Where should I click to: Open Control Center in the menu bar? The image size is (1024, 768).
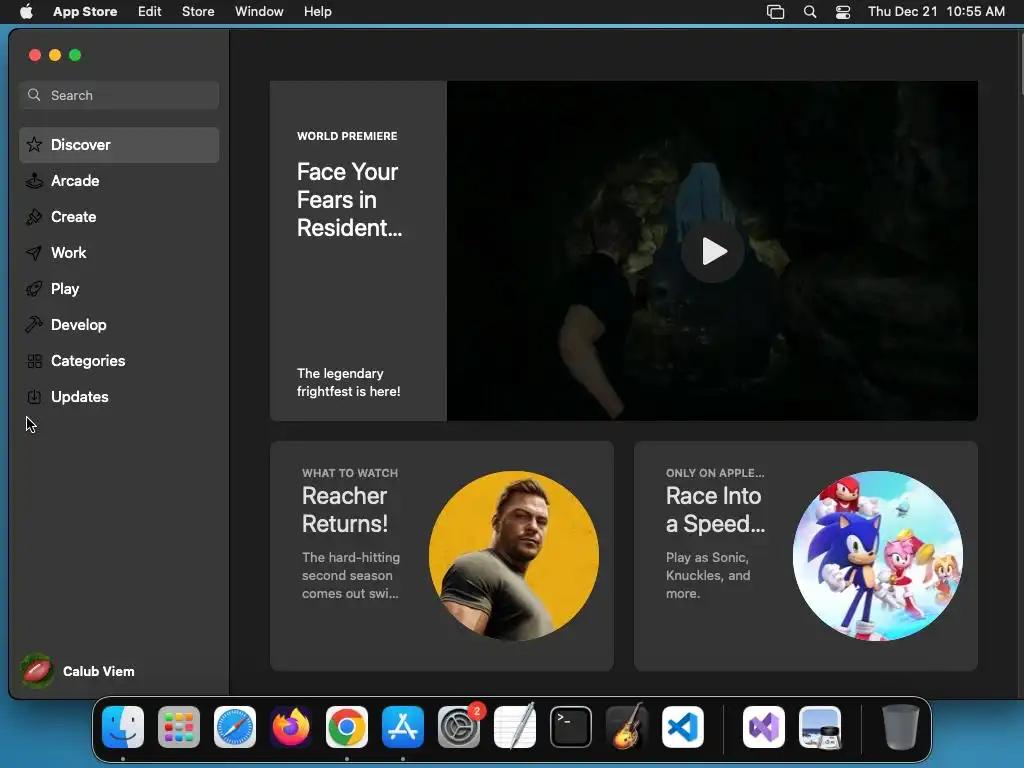[843, 12]
